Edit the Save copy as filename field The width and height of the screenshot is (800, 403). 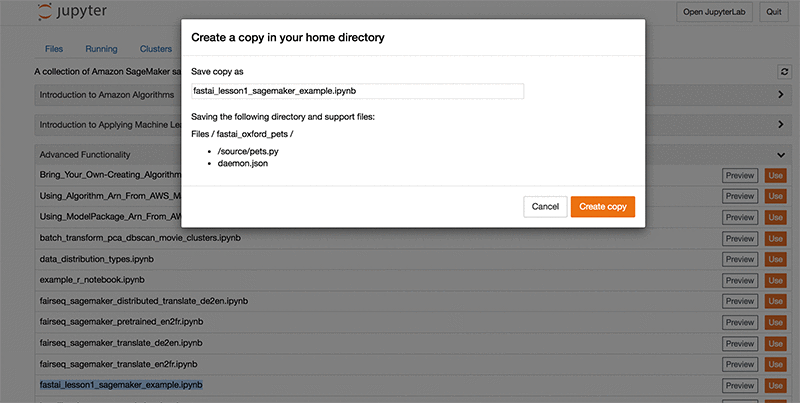coord(357,91)
